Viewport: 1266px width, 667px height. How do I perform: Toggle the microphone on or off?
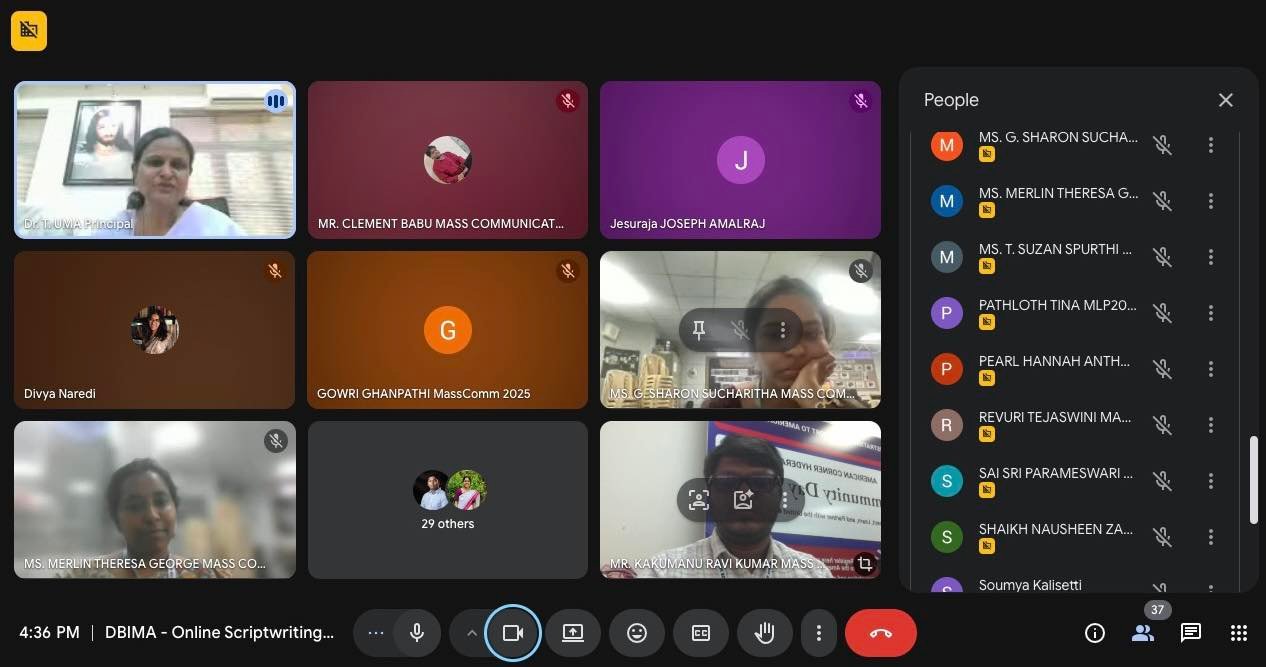point(417,633)
